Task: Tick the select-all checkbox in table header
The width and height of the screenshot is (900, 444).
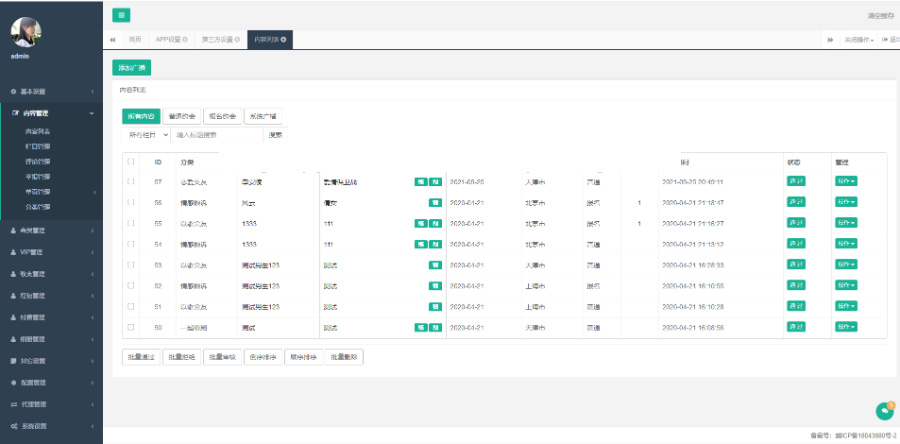Action: [x=131, y=161]
